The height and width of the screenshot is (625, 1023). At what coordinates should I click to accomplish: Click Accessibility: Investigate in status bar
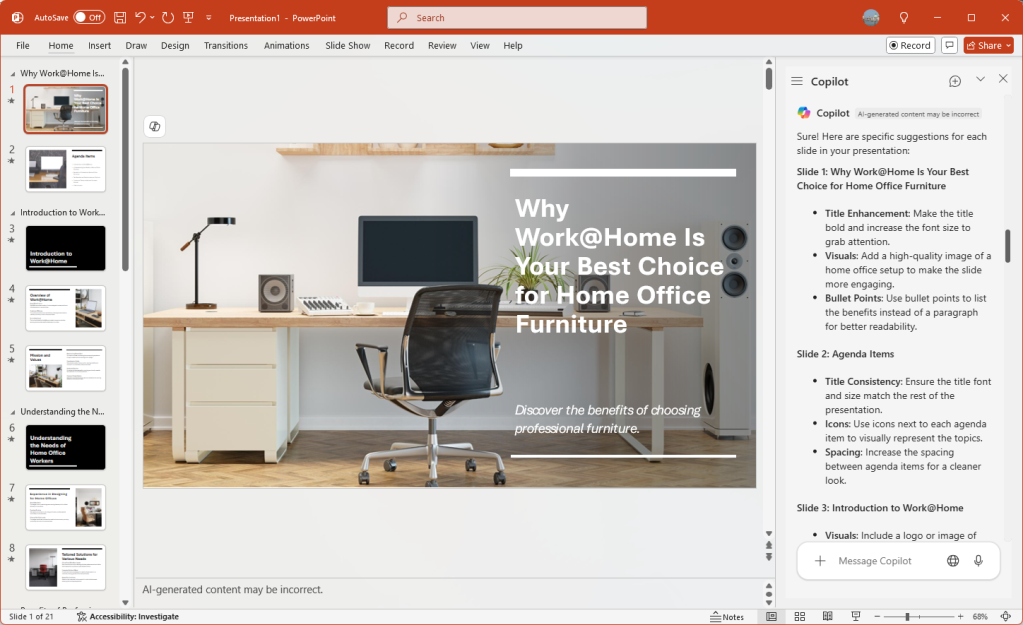click(127, 617)
